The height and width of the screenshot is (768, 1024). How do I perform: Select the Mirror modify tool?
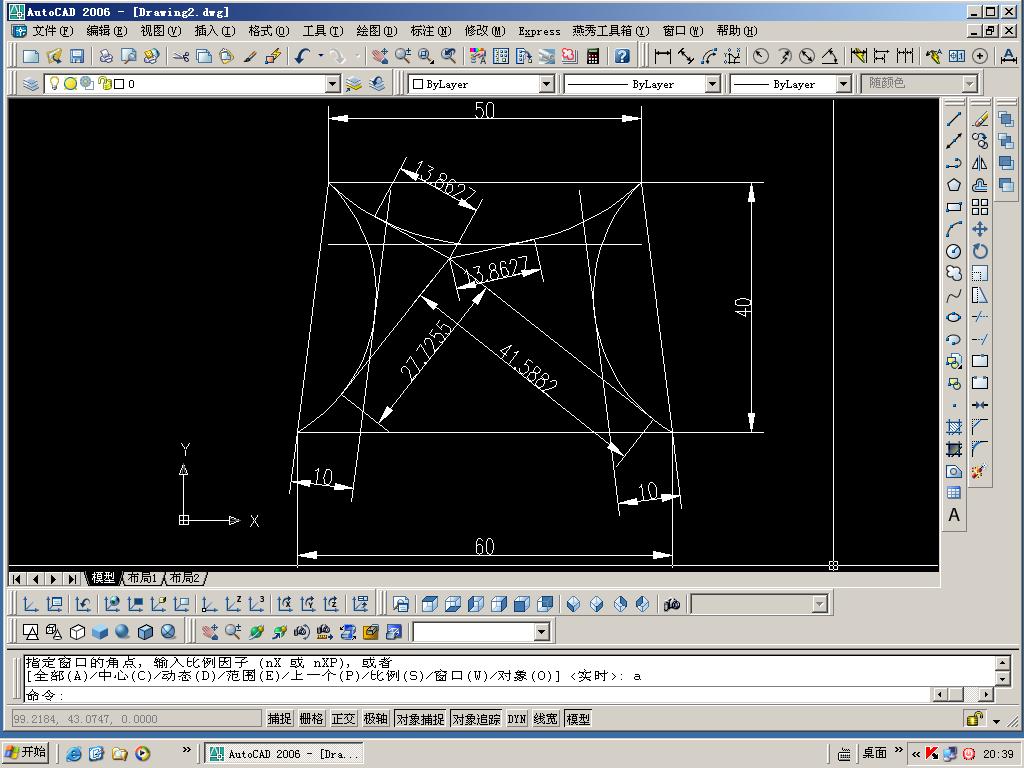click(980, 163)
